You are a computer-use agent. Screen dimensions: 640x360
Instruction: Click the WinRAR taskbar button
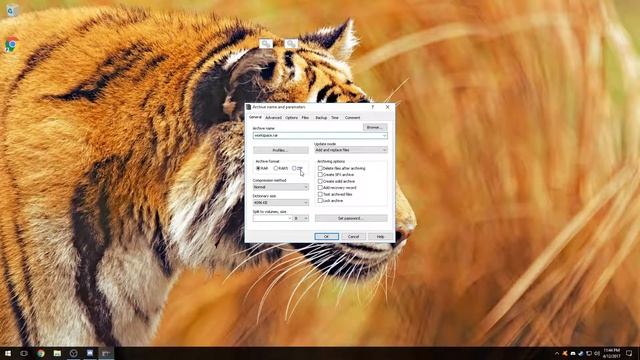(x=106, y=353)
